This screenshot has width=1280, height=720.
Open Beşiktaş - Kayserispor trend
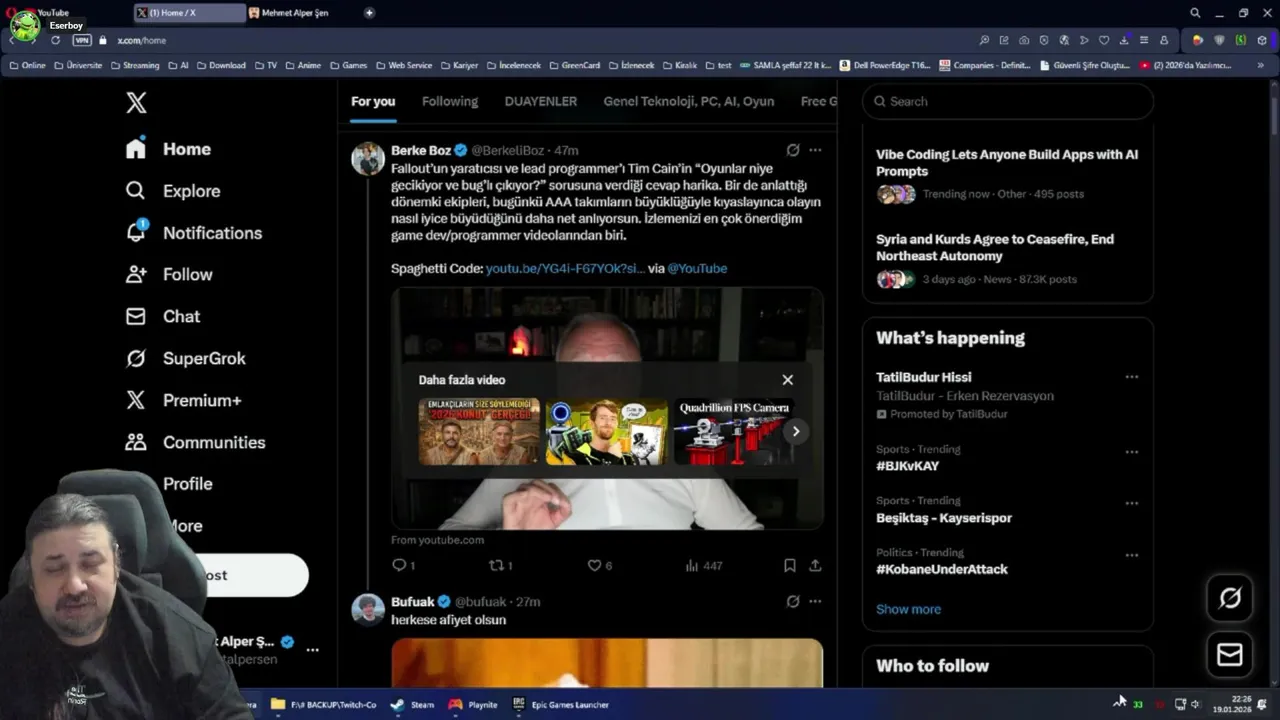pyautogui.click(x=944, y=518)
